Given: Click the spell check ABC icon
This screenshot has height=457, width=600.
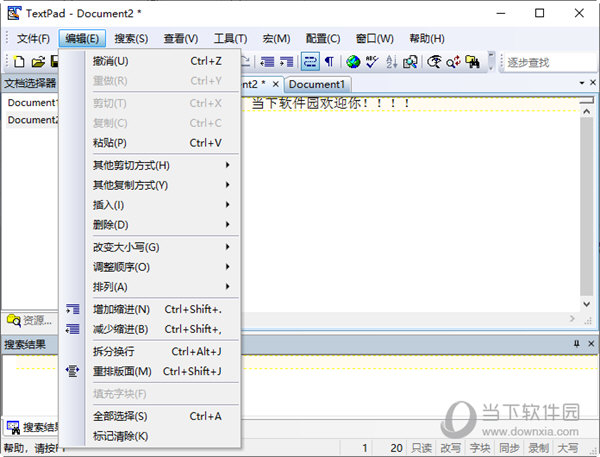Looking at the screenshot, I should point(372,62).
